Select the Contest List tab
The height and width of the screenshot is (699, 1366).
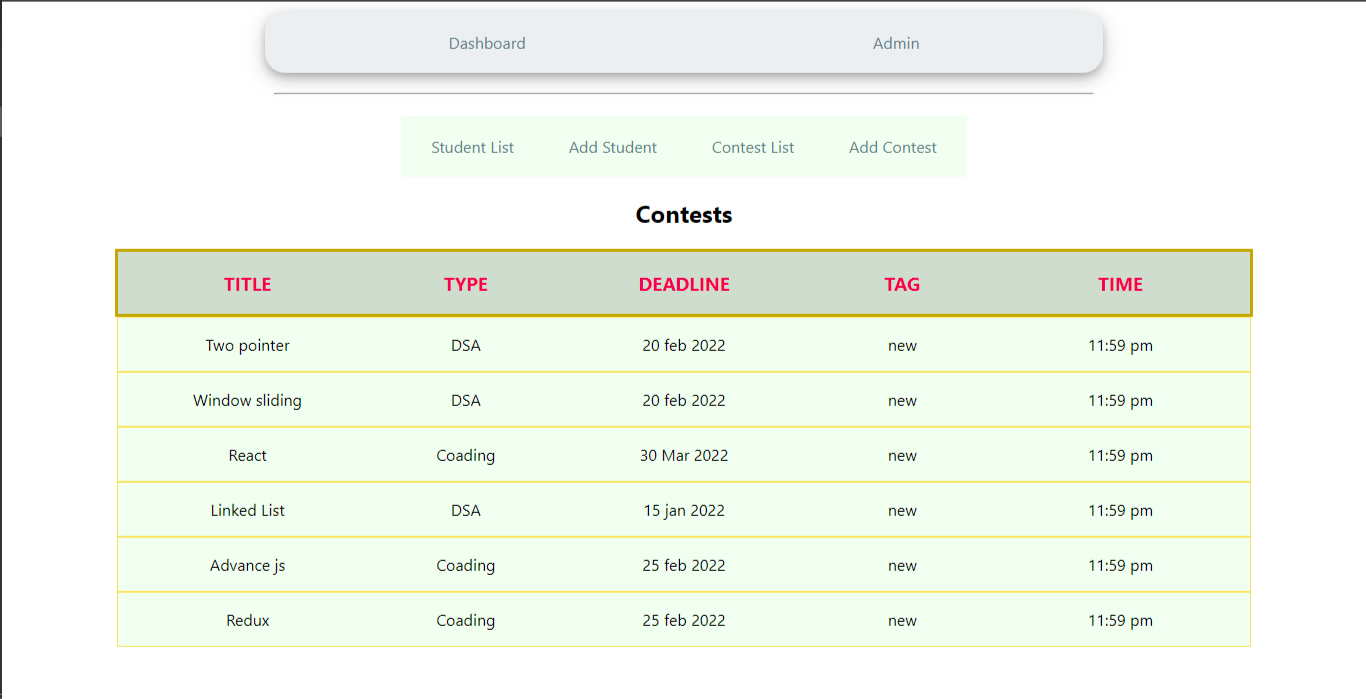click(x=752, y=147)
